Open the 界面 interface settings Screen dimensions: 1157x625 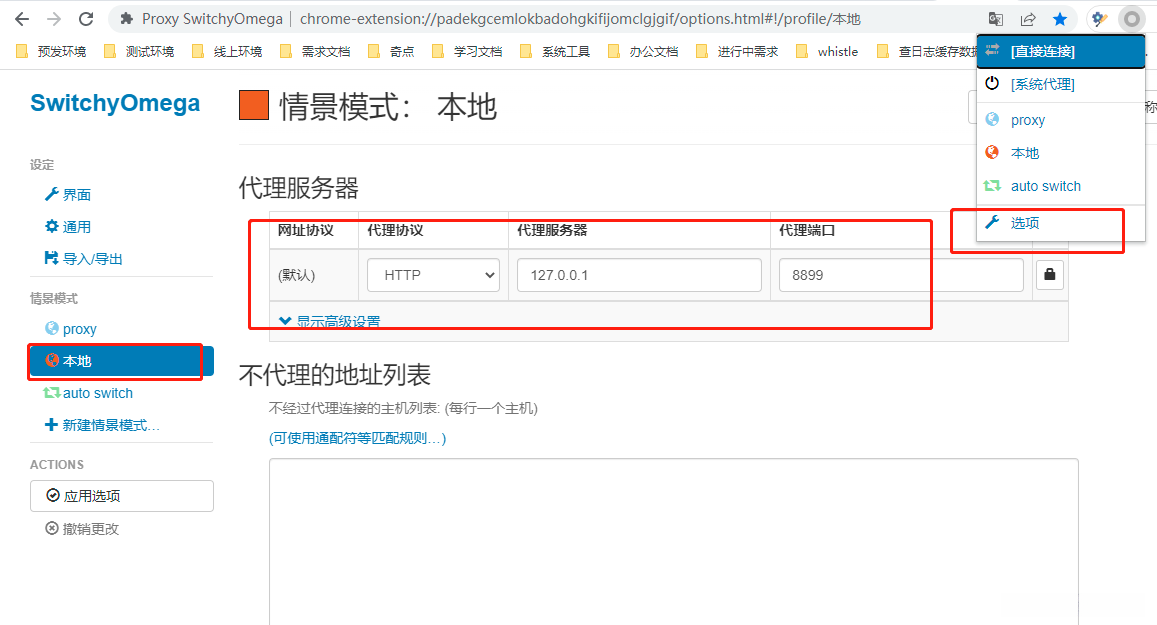point(68,195)
